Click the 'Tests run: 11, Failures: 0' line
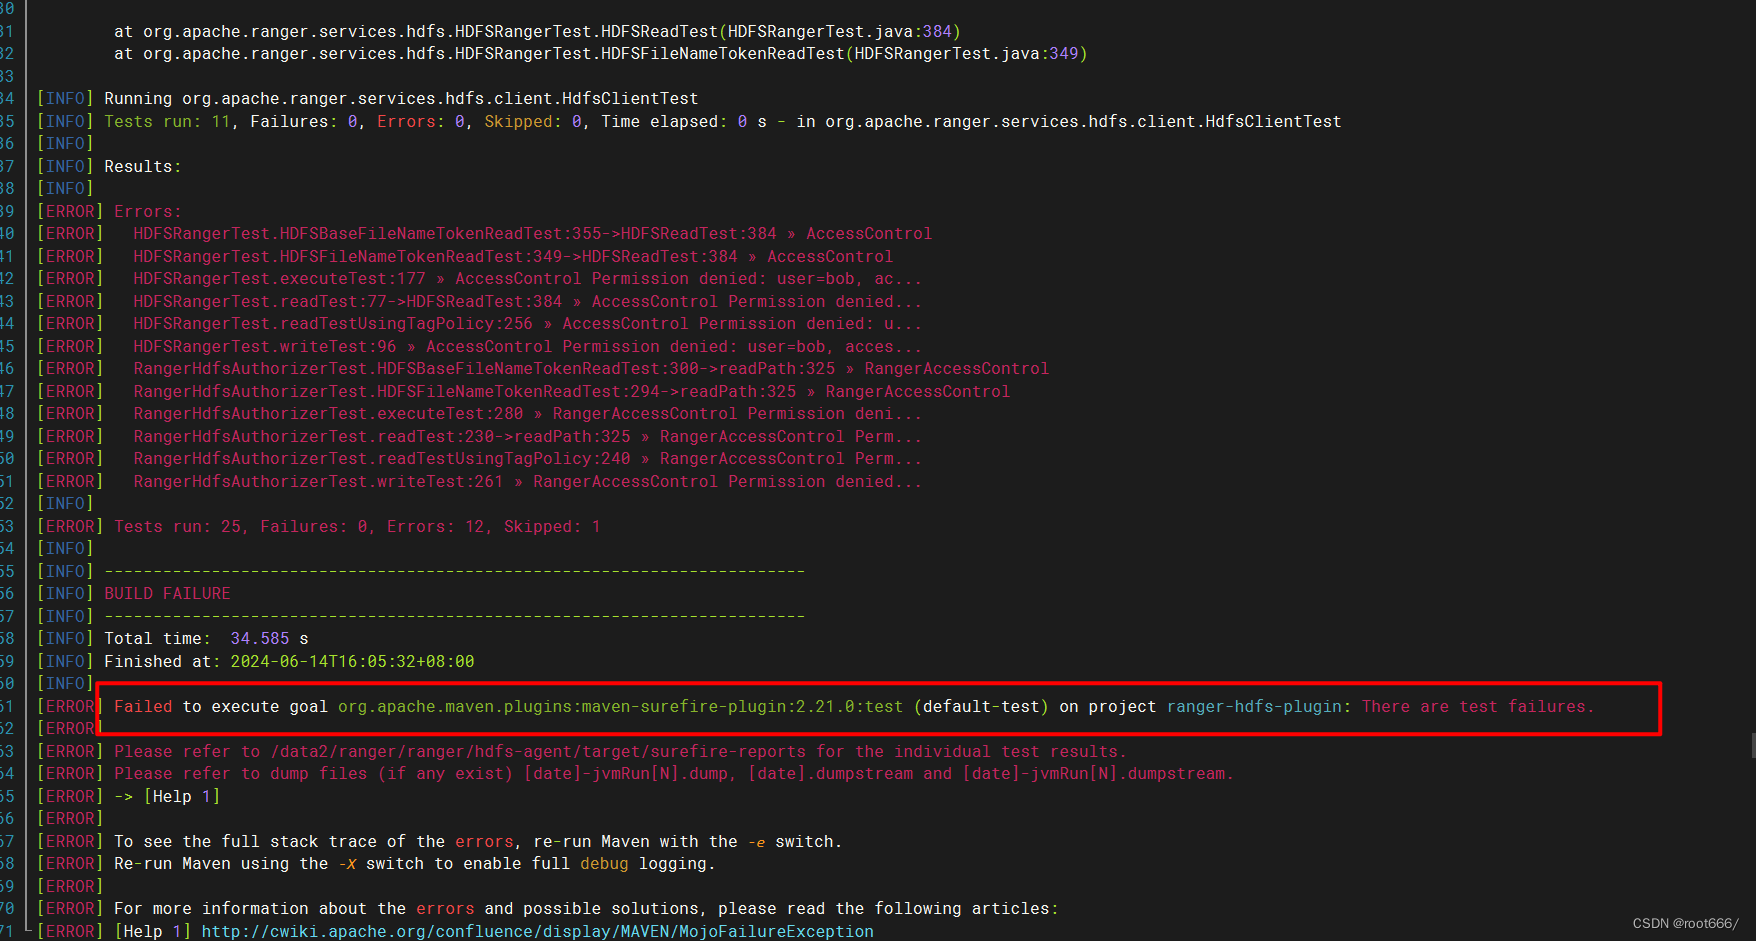The image size is (1756, 941). click(x=722, y=122)
